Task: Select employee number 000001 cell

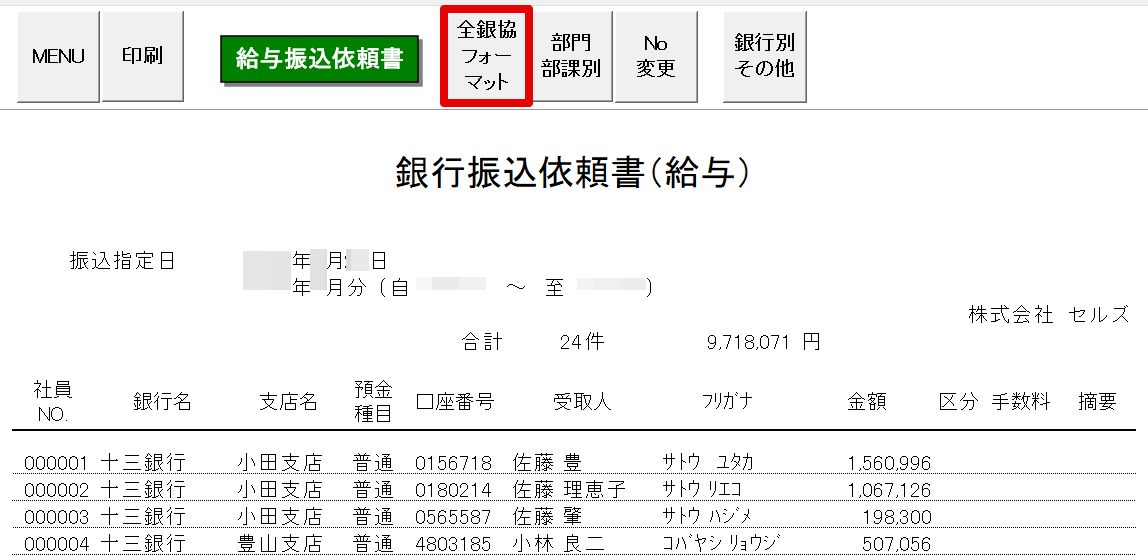Action: (x=56, y=463)
